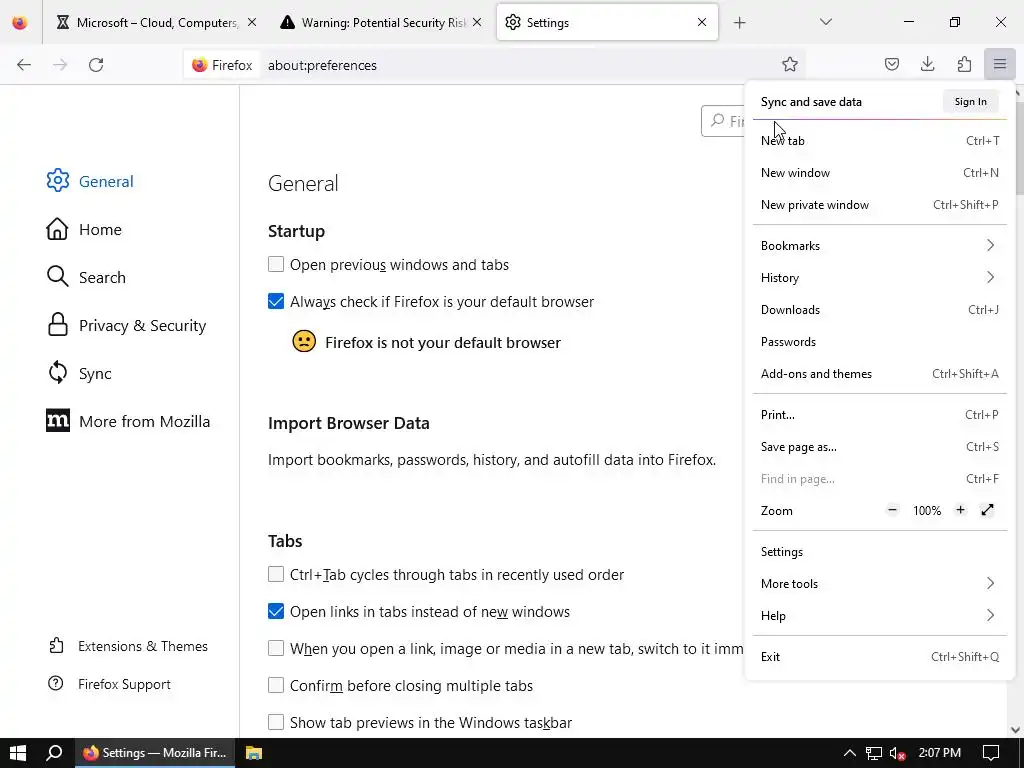Click the Find in Settings search box
Screen dimensions: 1024x768
point(724,121)
